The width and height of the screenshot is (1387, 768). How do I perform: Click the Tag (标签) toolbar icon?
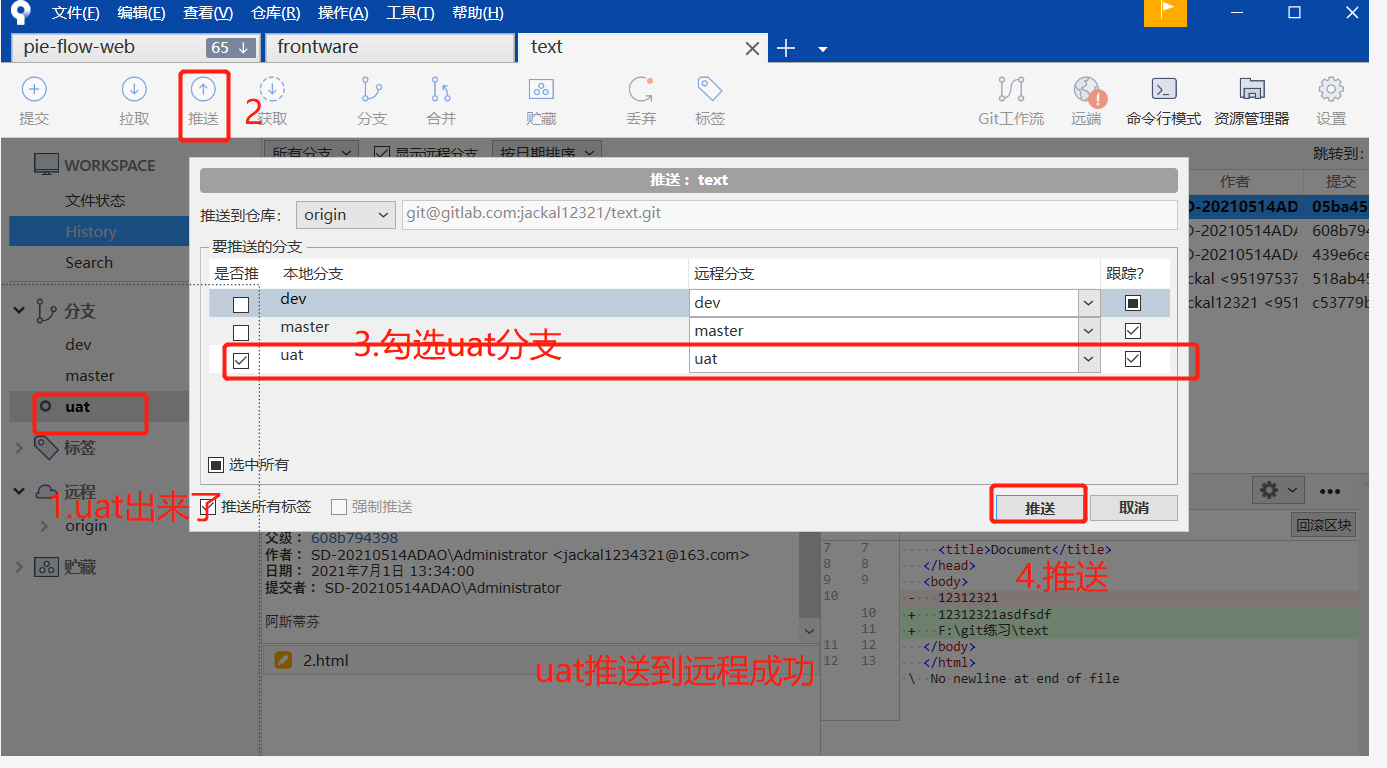click(710, 90)
